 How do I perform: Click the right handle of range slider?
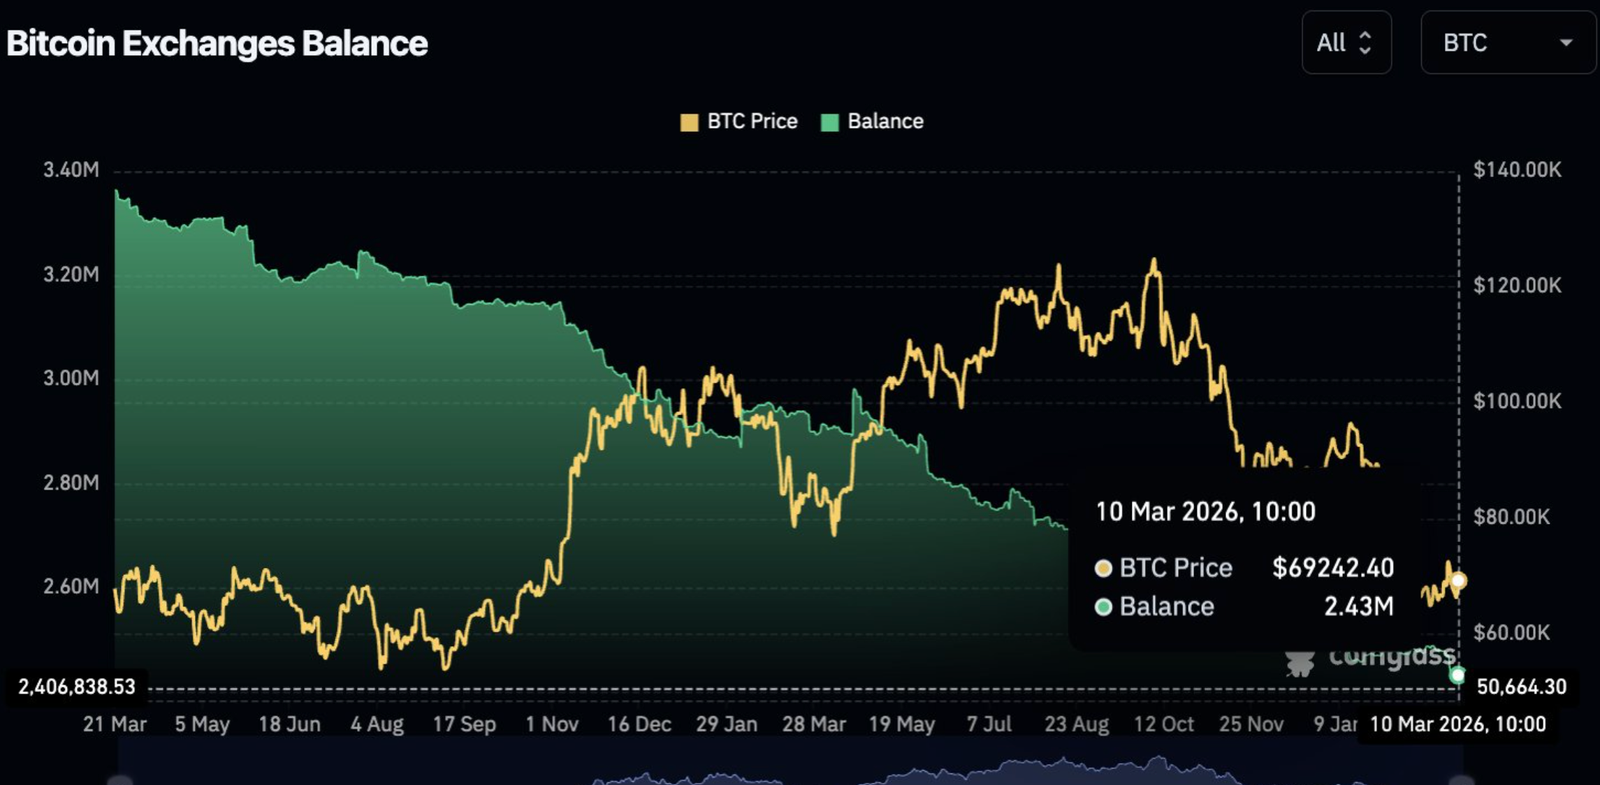1462,780
